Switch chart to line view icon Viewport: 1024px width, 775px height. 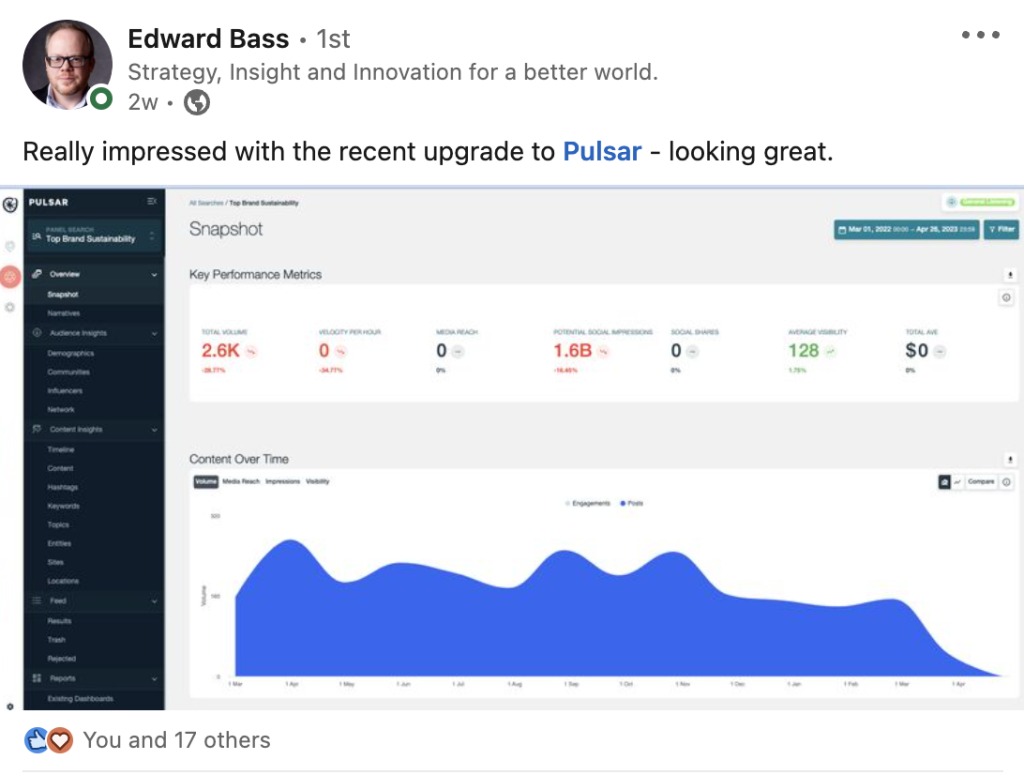pyautogui.click(x=957, y=482)
